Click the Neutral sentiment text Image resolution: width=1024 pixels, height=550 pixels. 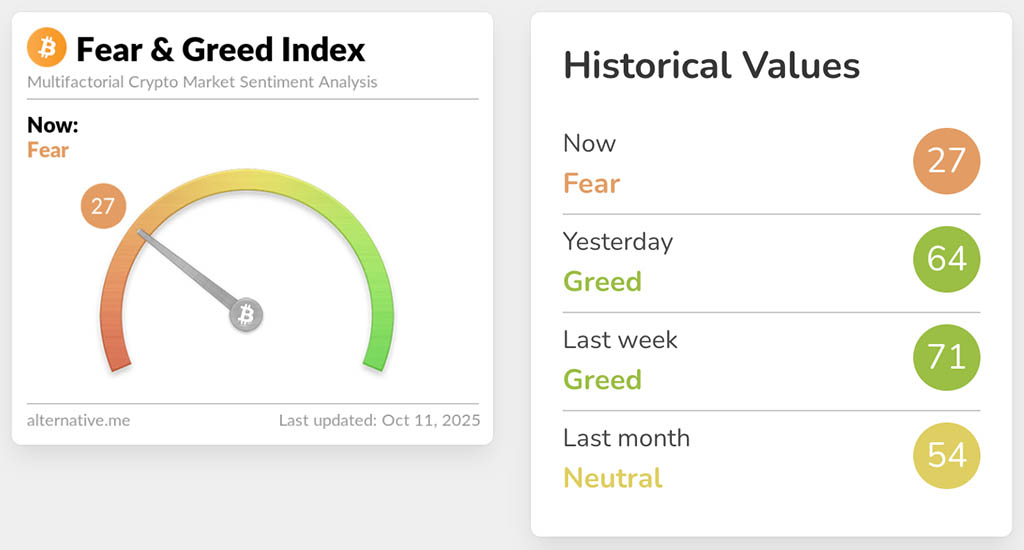pyautogui.click(x=613, y=478)
